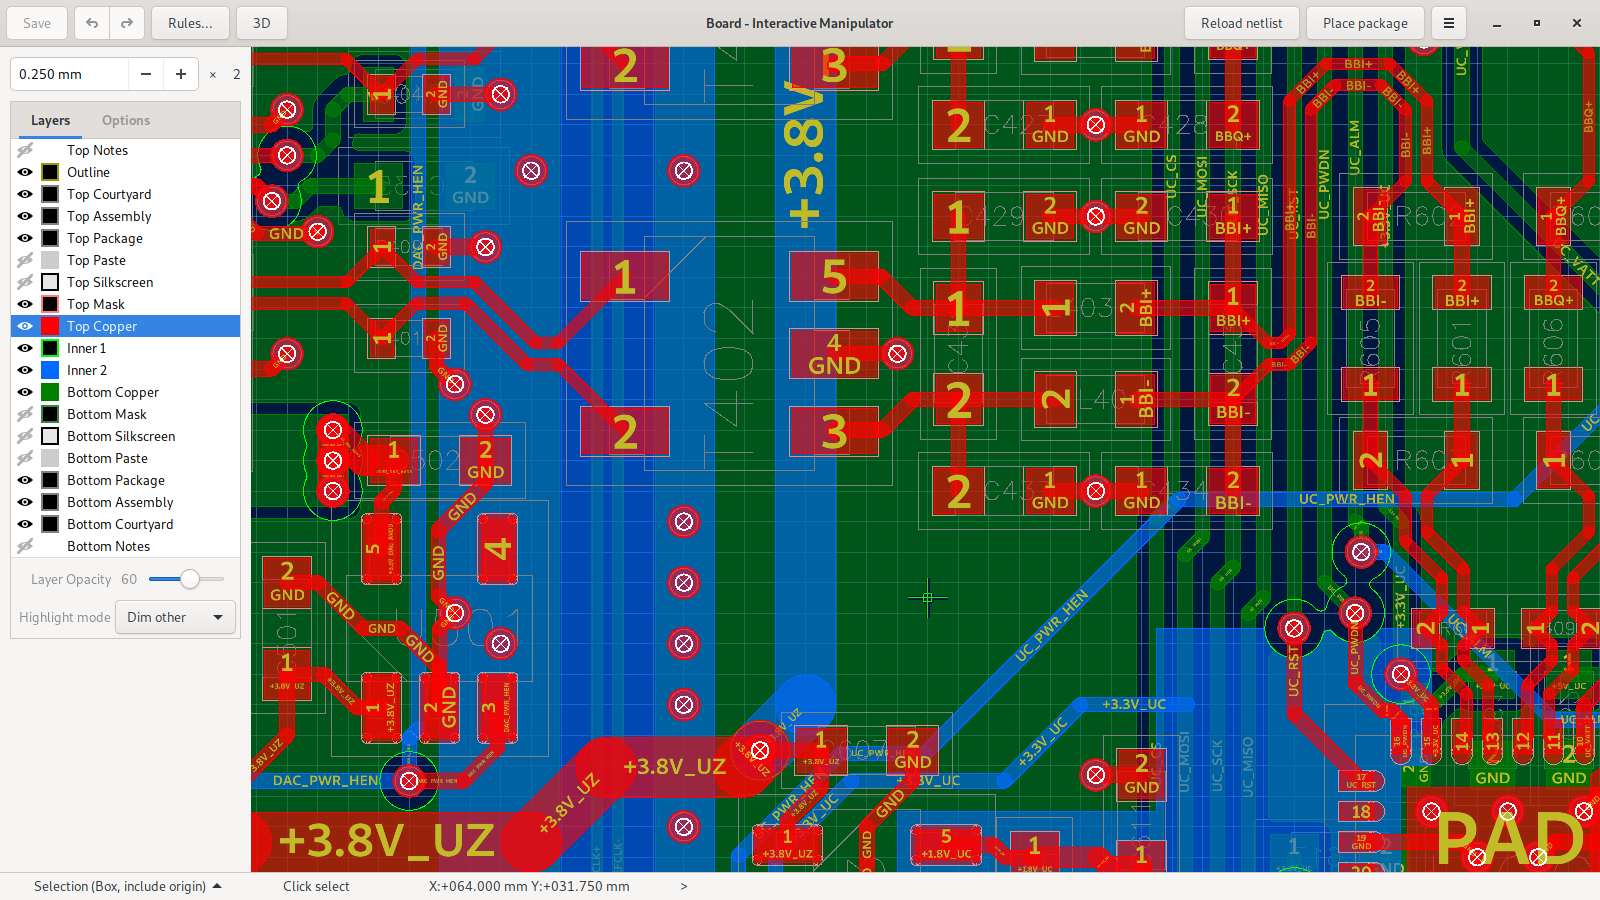Click the Reload netlist button
1600x900 pixels.
tap(1241, 23)
